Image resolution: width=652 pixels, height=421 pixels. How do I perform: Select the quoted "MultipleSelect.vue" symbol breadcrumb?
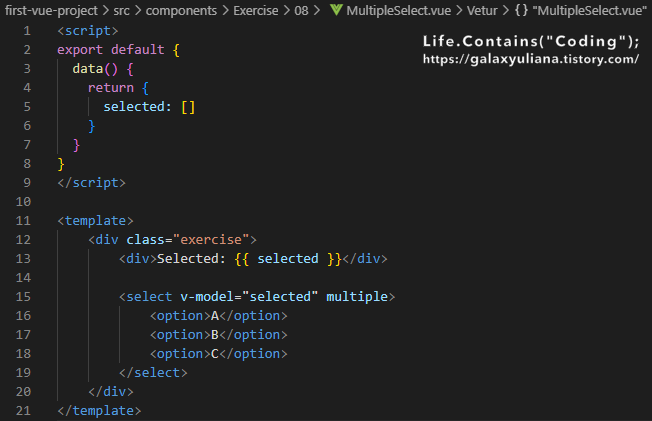pos(590,10)
